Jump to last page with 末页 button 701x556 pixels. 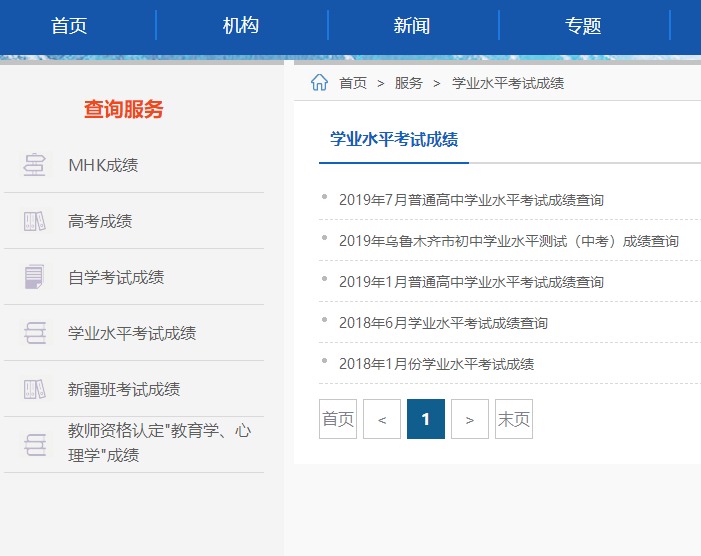(514, 420)
